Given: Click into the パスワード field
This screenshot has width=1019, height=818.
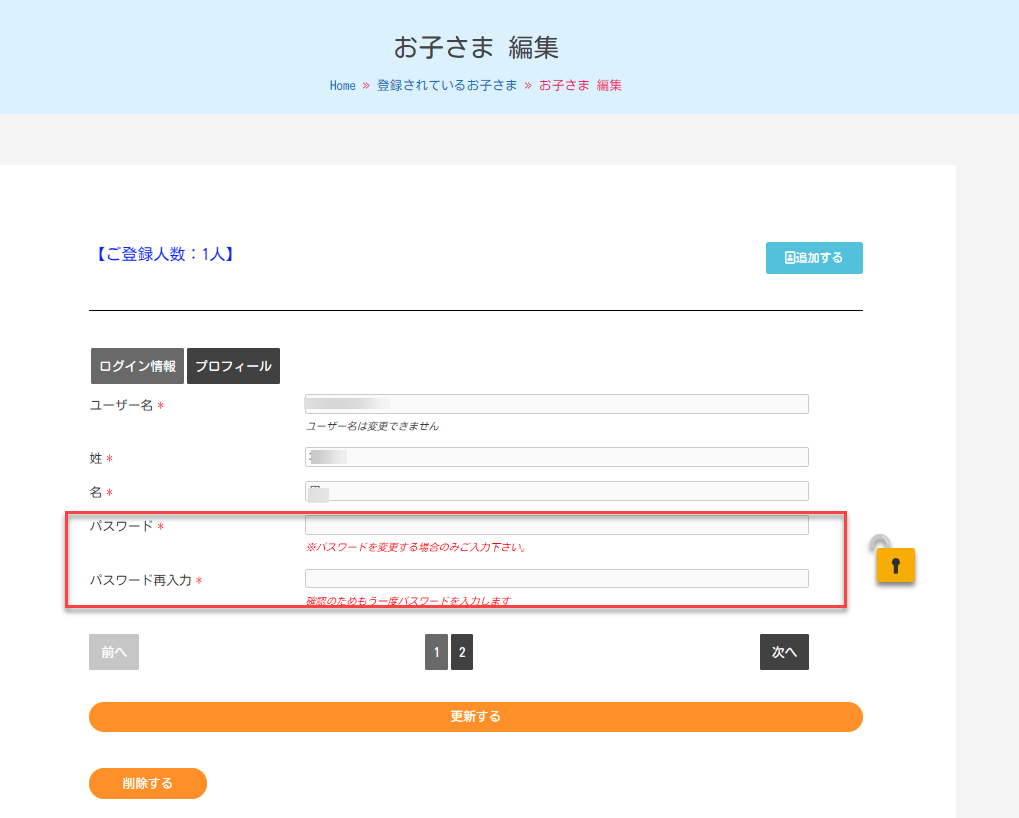Looking at the screenshot, I should click(x=556, y=525).
